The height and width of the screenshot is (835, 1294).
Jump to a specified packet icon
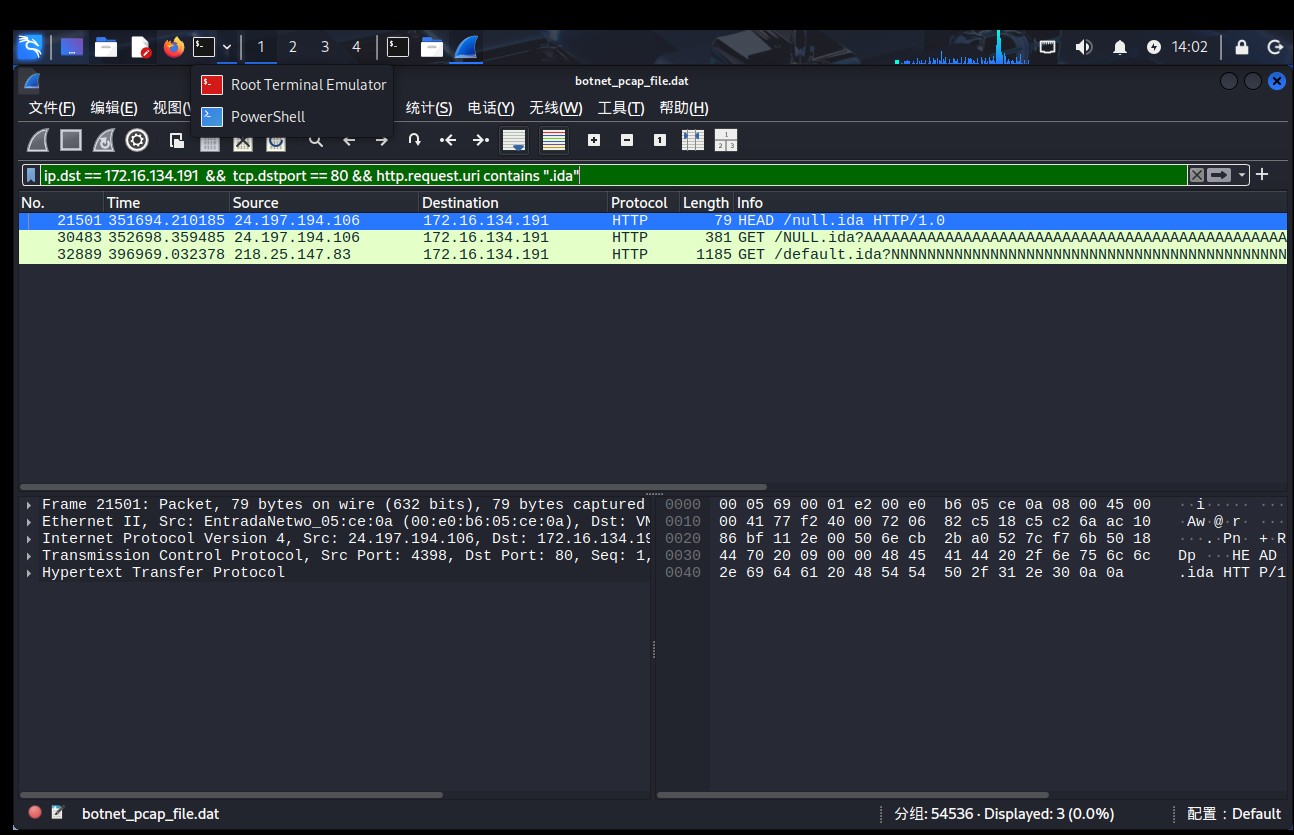tap(414, 140)
